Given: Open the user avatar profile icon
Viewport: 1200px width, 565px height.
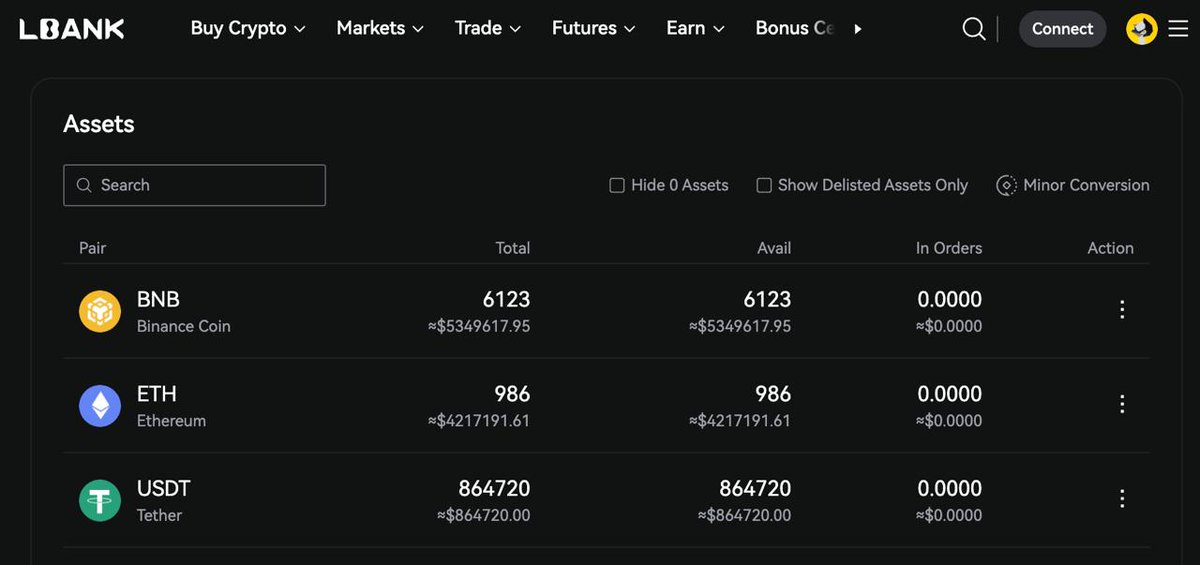Looking at the screenshot, I should pyautogui.click(x=1141, y=29).
